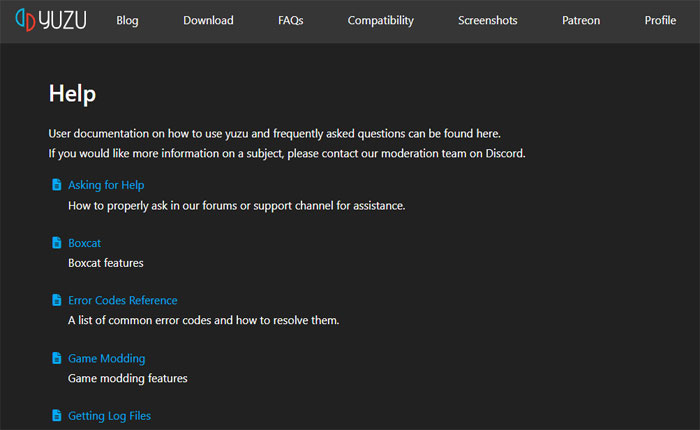Open the Asking for Help article
The width and height of the screenshot is (700, 430).
(x=106, y=185)
